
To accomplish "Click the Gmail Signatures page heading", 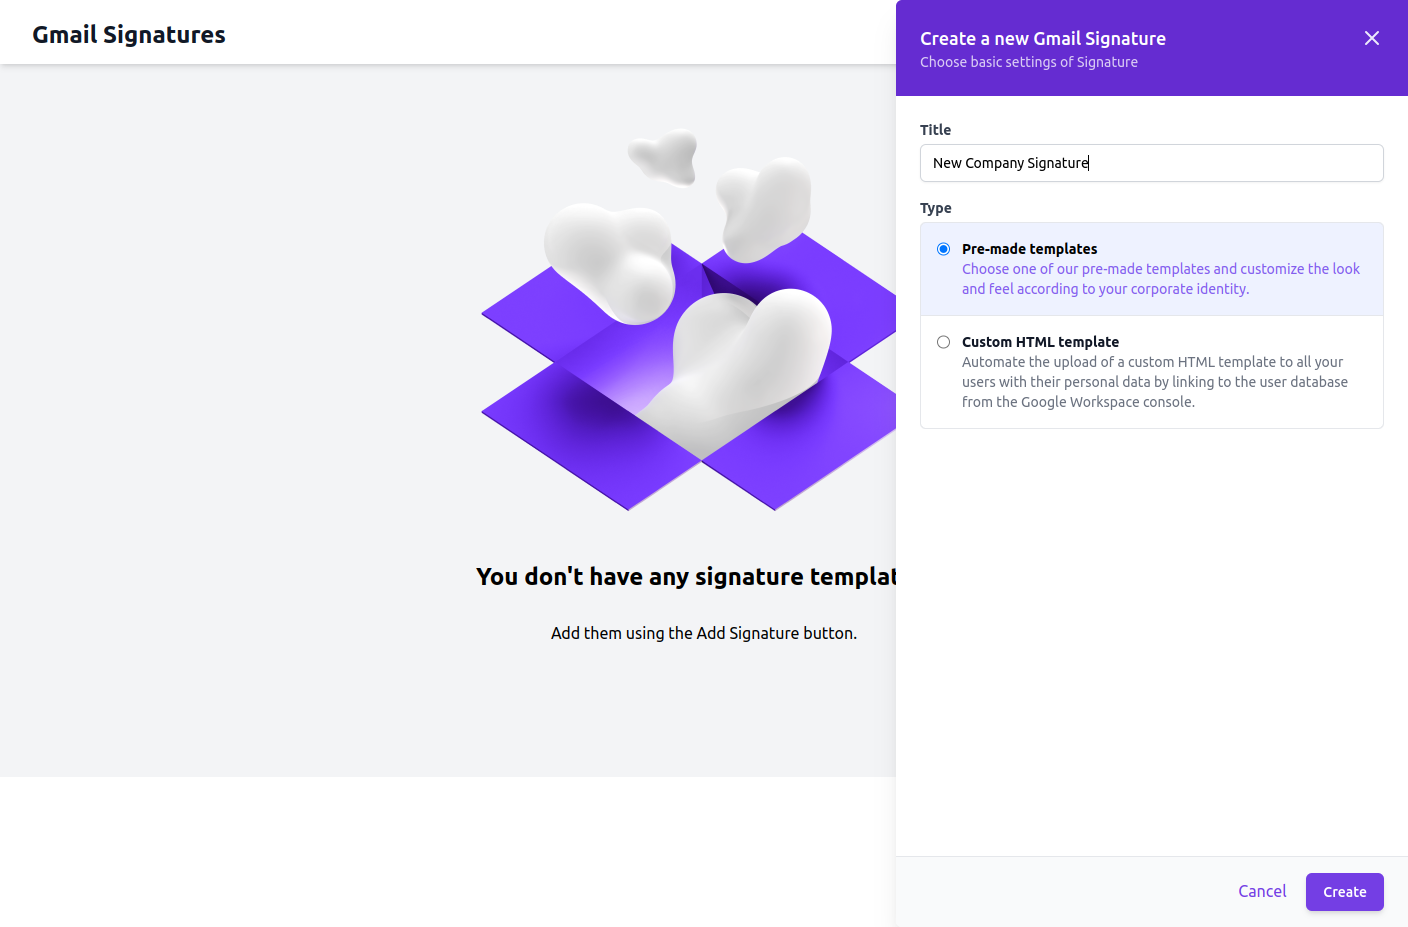I will (x=129, y=35).
